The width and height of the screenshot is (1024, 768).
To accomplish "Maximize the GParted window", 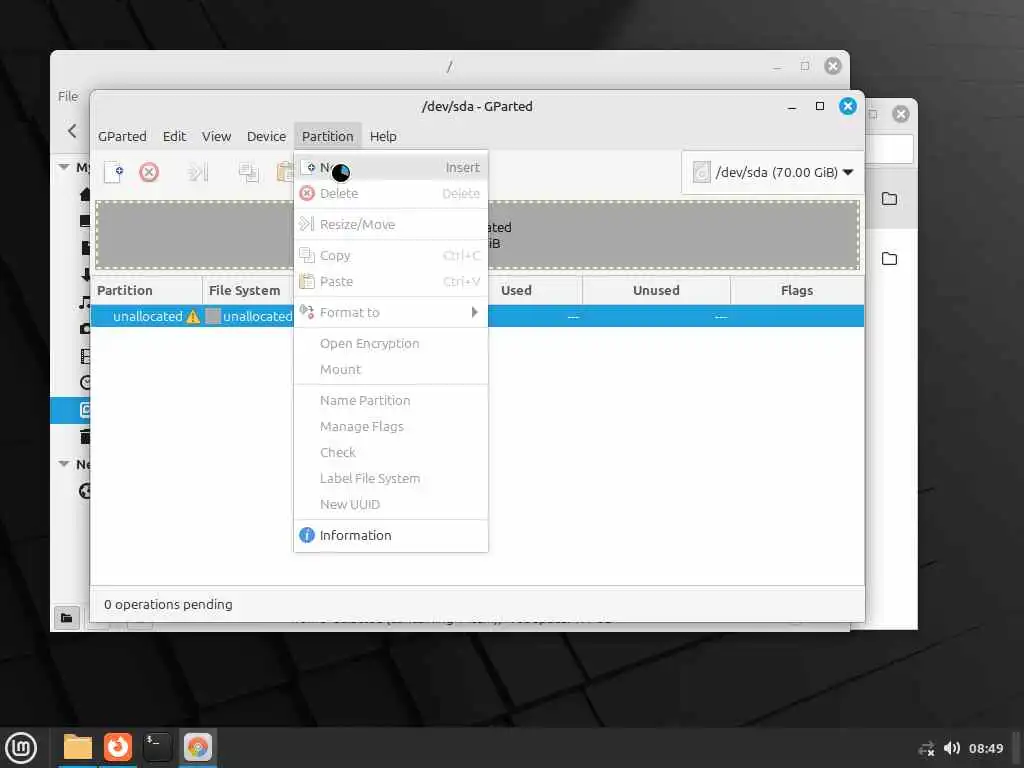I will coord(820,106).
